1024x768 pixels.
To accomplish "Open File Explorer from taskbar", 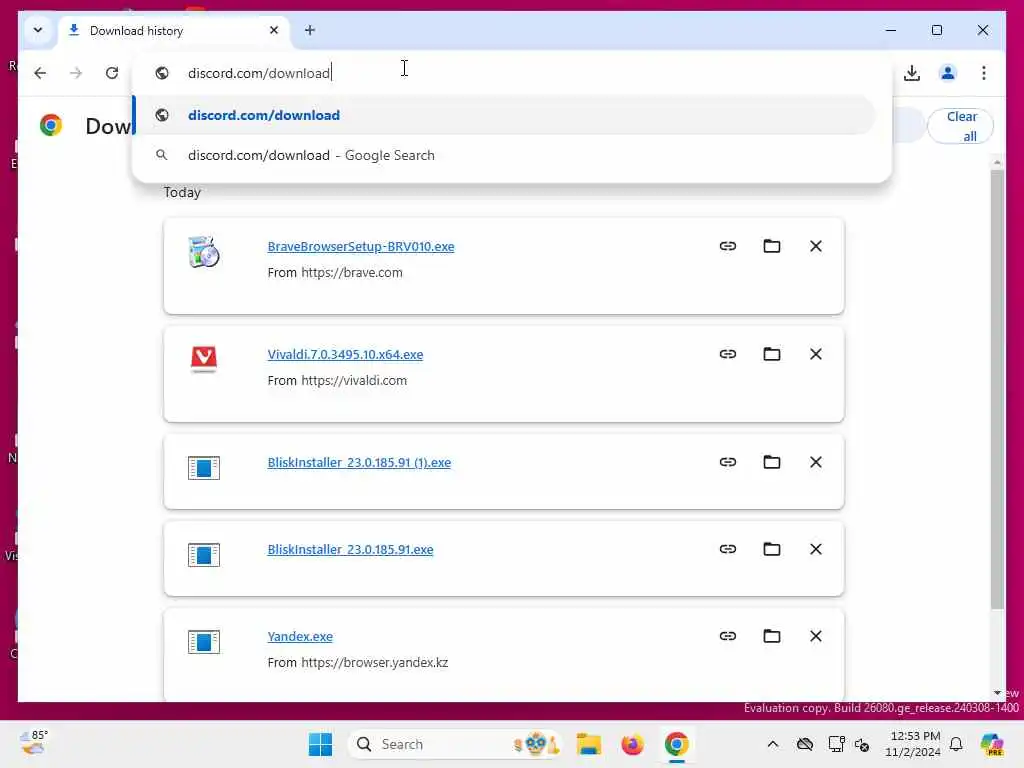I will pos(588,744).
